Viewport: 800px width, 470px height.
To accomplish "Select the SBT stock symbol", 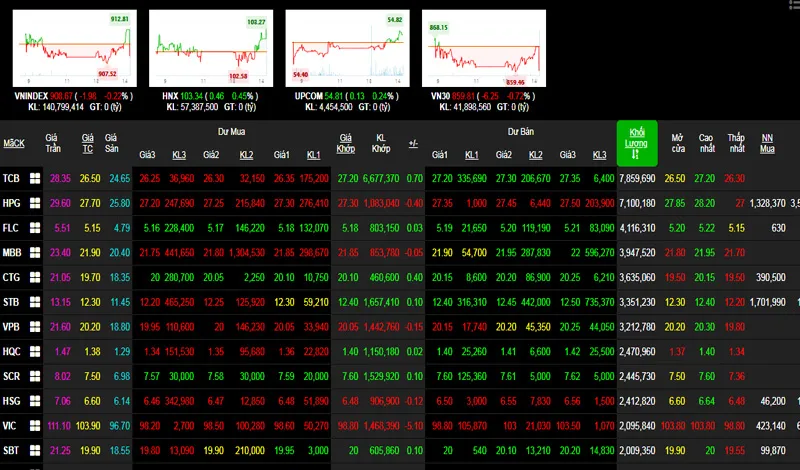I will point(11,451).
